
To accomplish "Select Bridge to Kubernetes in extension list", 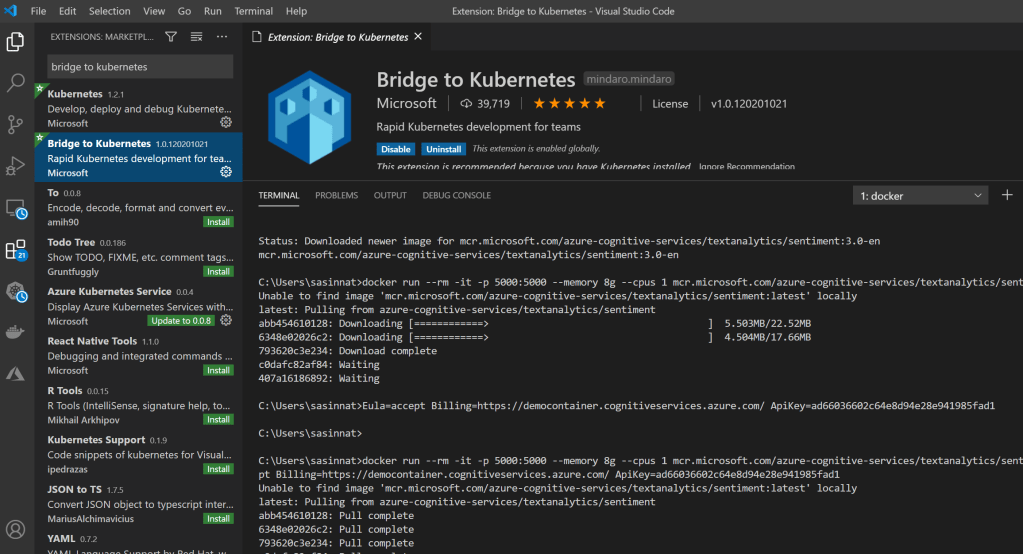I will 138,157.
